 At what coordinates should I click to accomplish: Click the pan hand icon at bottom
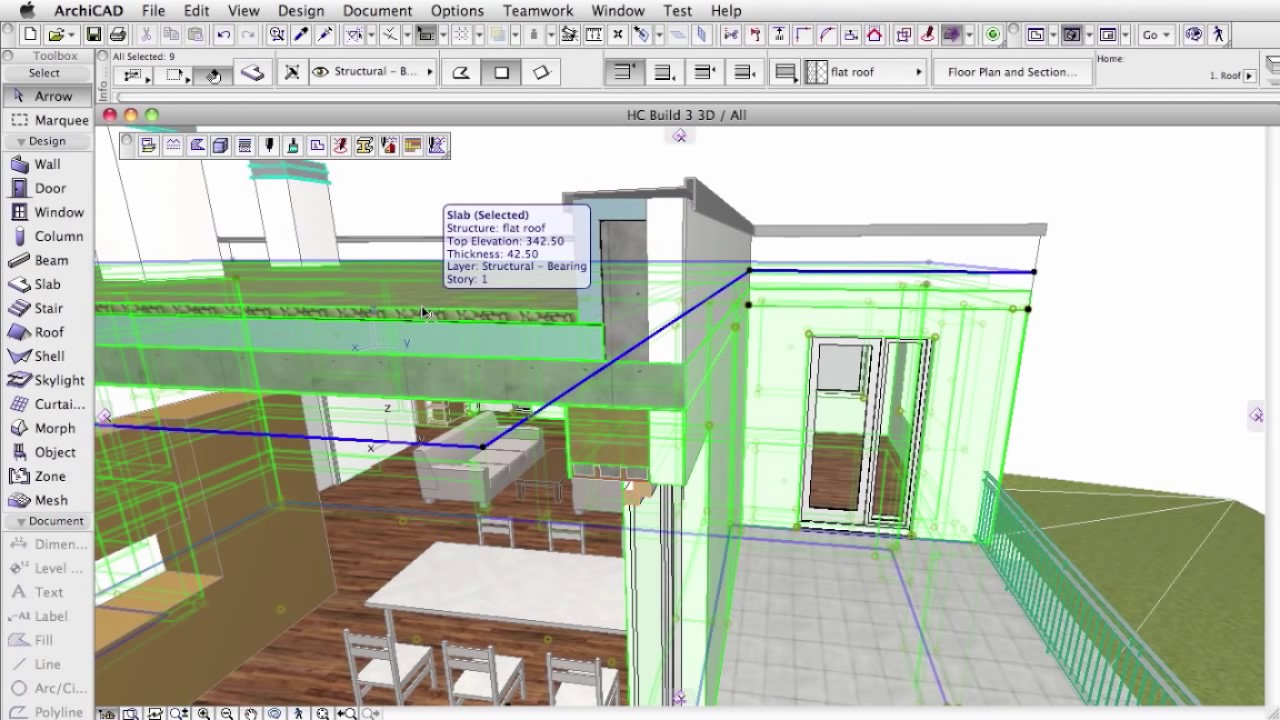(251, 713)
